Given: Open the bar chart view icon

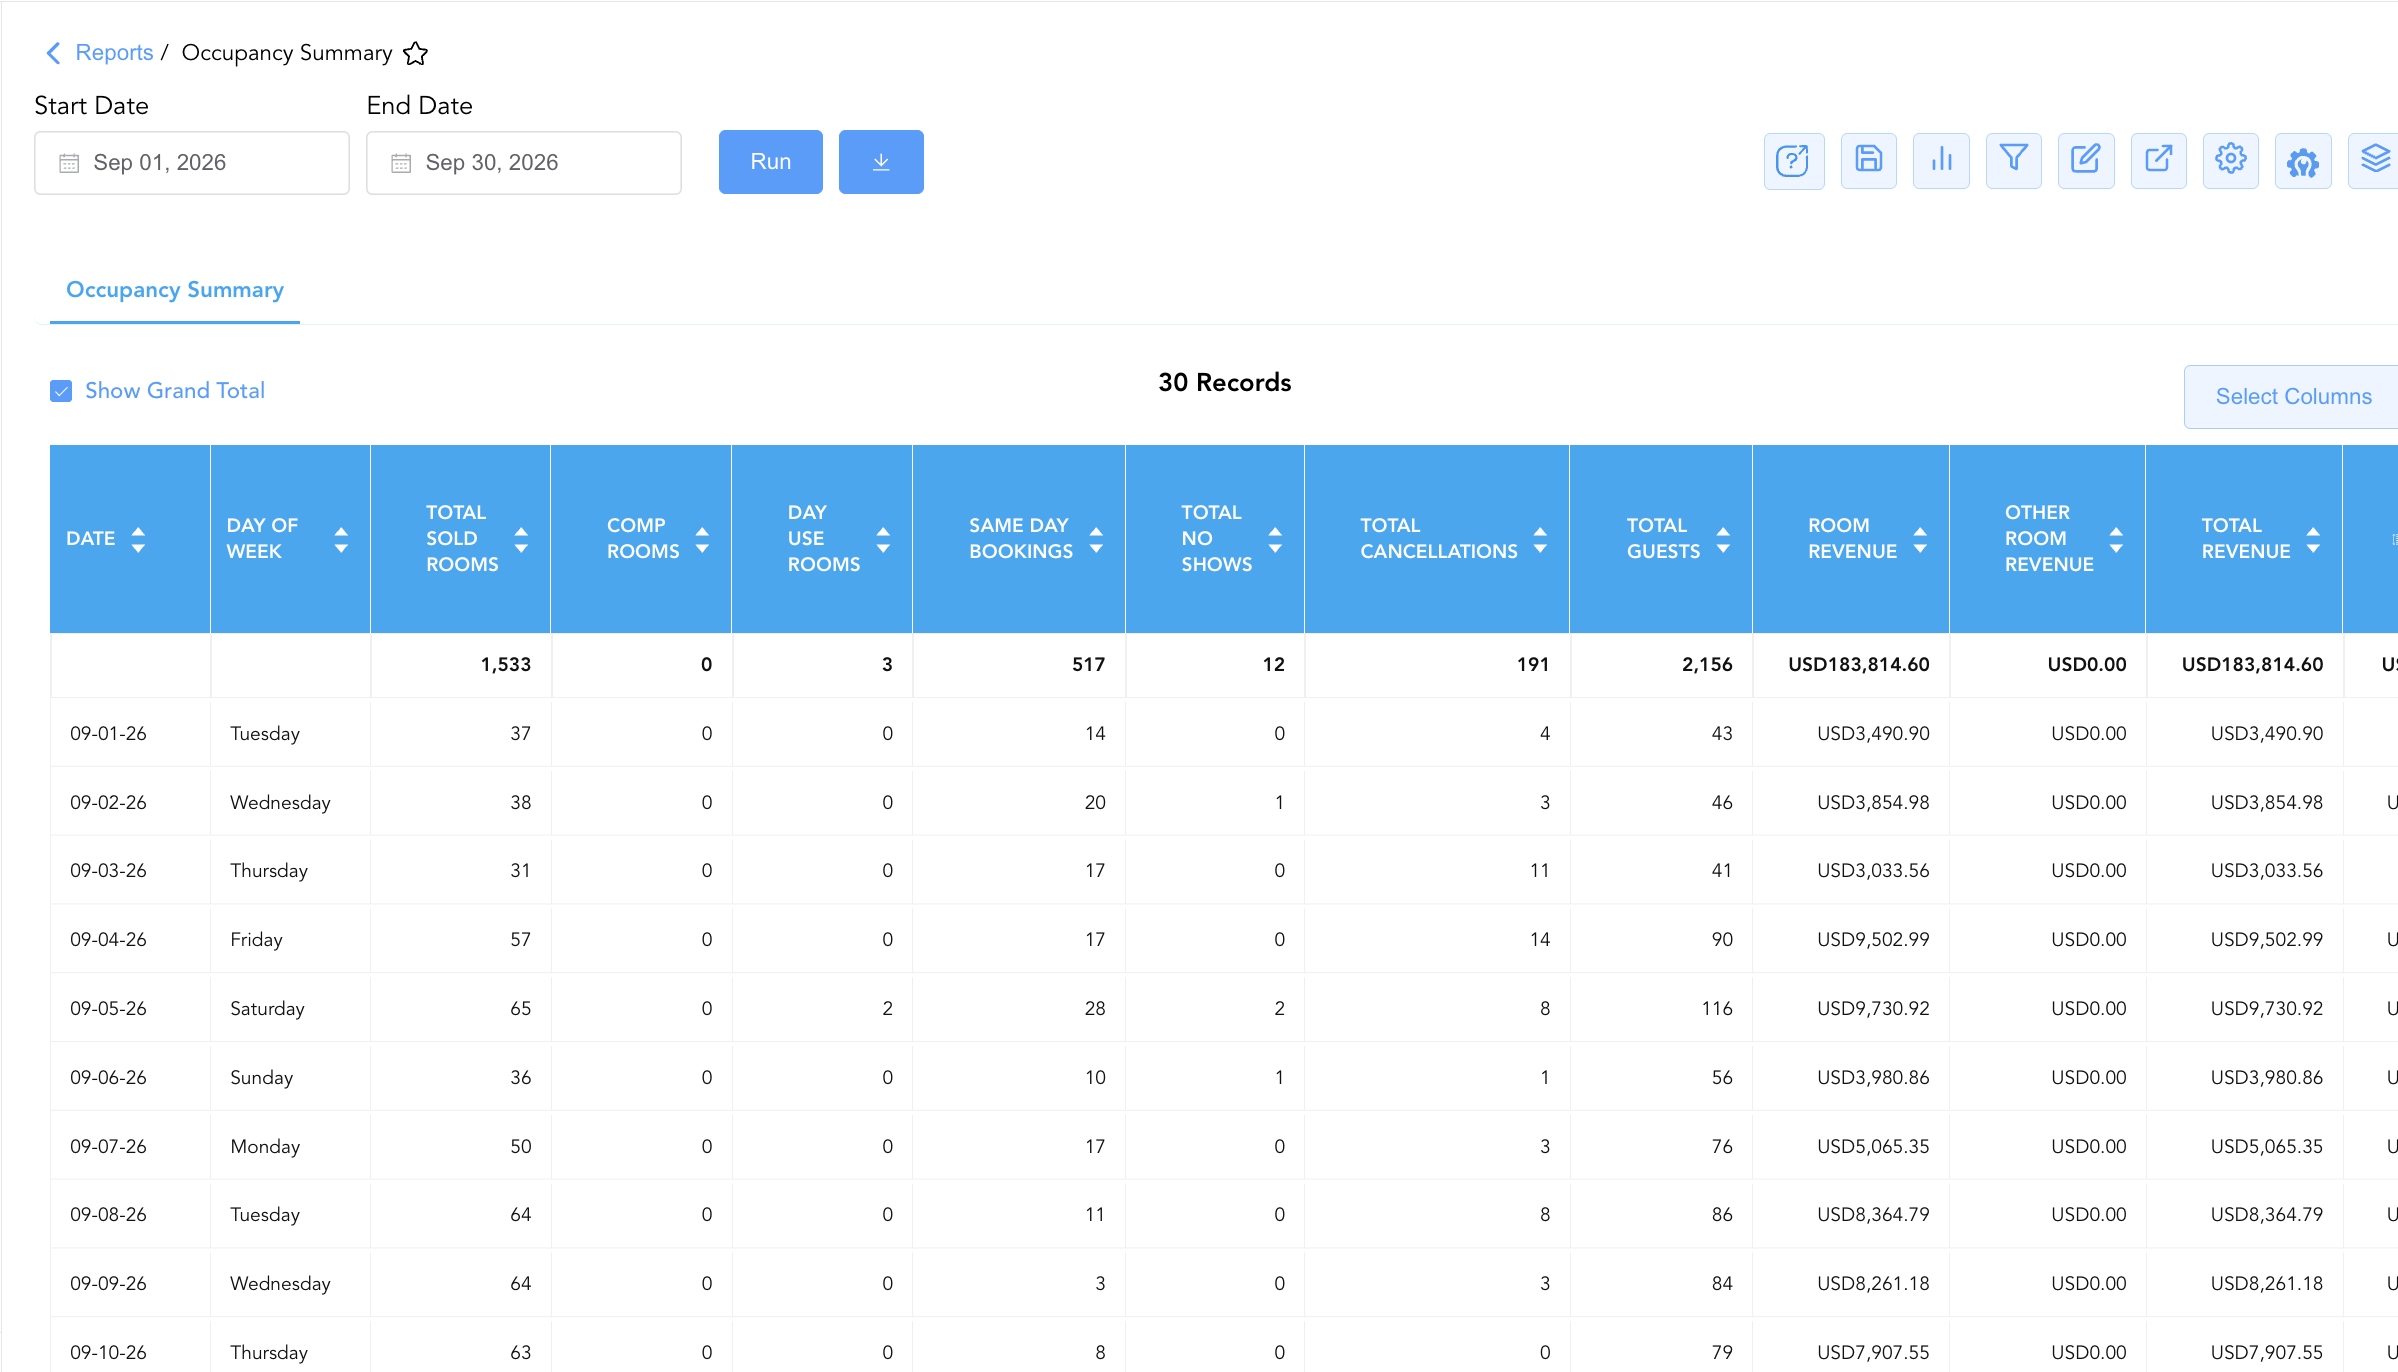Looking at the screenshot, I should point(1941,161).
